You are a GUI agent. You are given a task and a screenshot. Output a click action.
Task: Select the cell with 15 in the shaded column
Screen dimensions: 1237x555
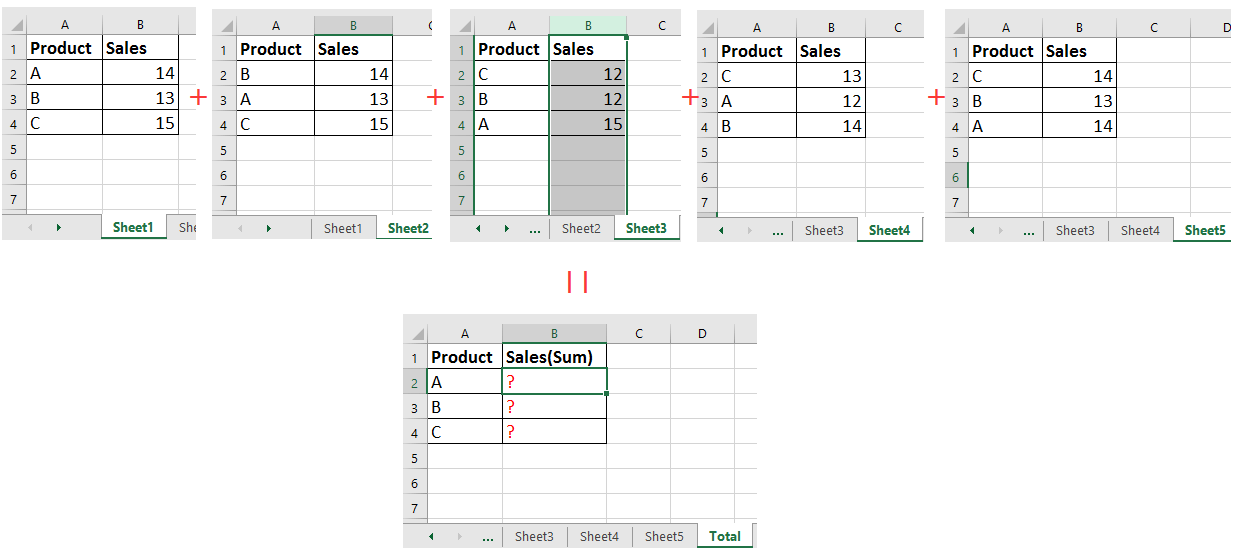click(x=588, y=124)
